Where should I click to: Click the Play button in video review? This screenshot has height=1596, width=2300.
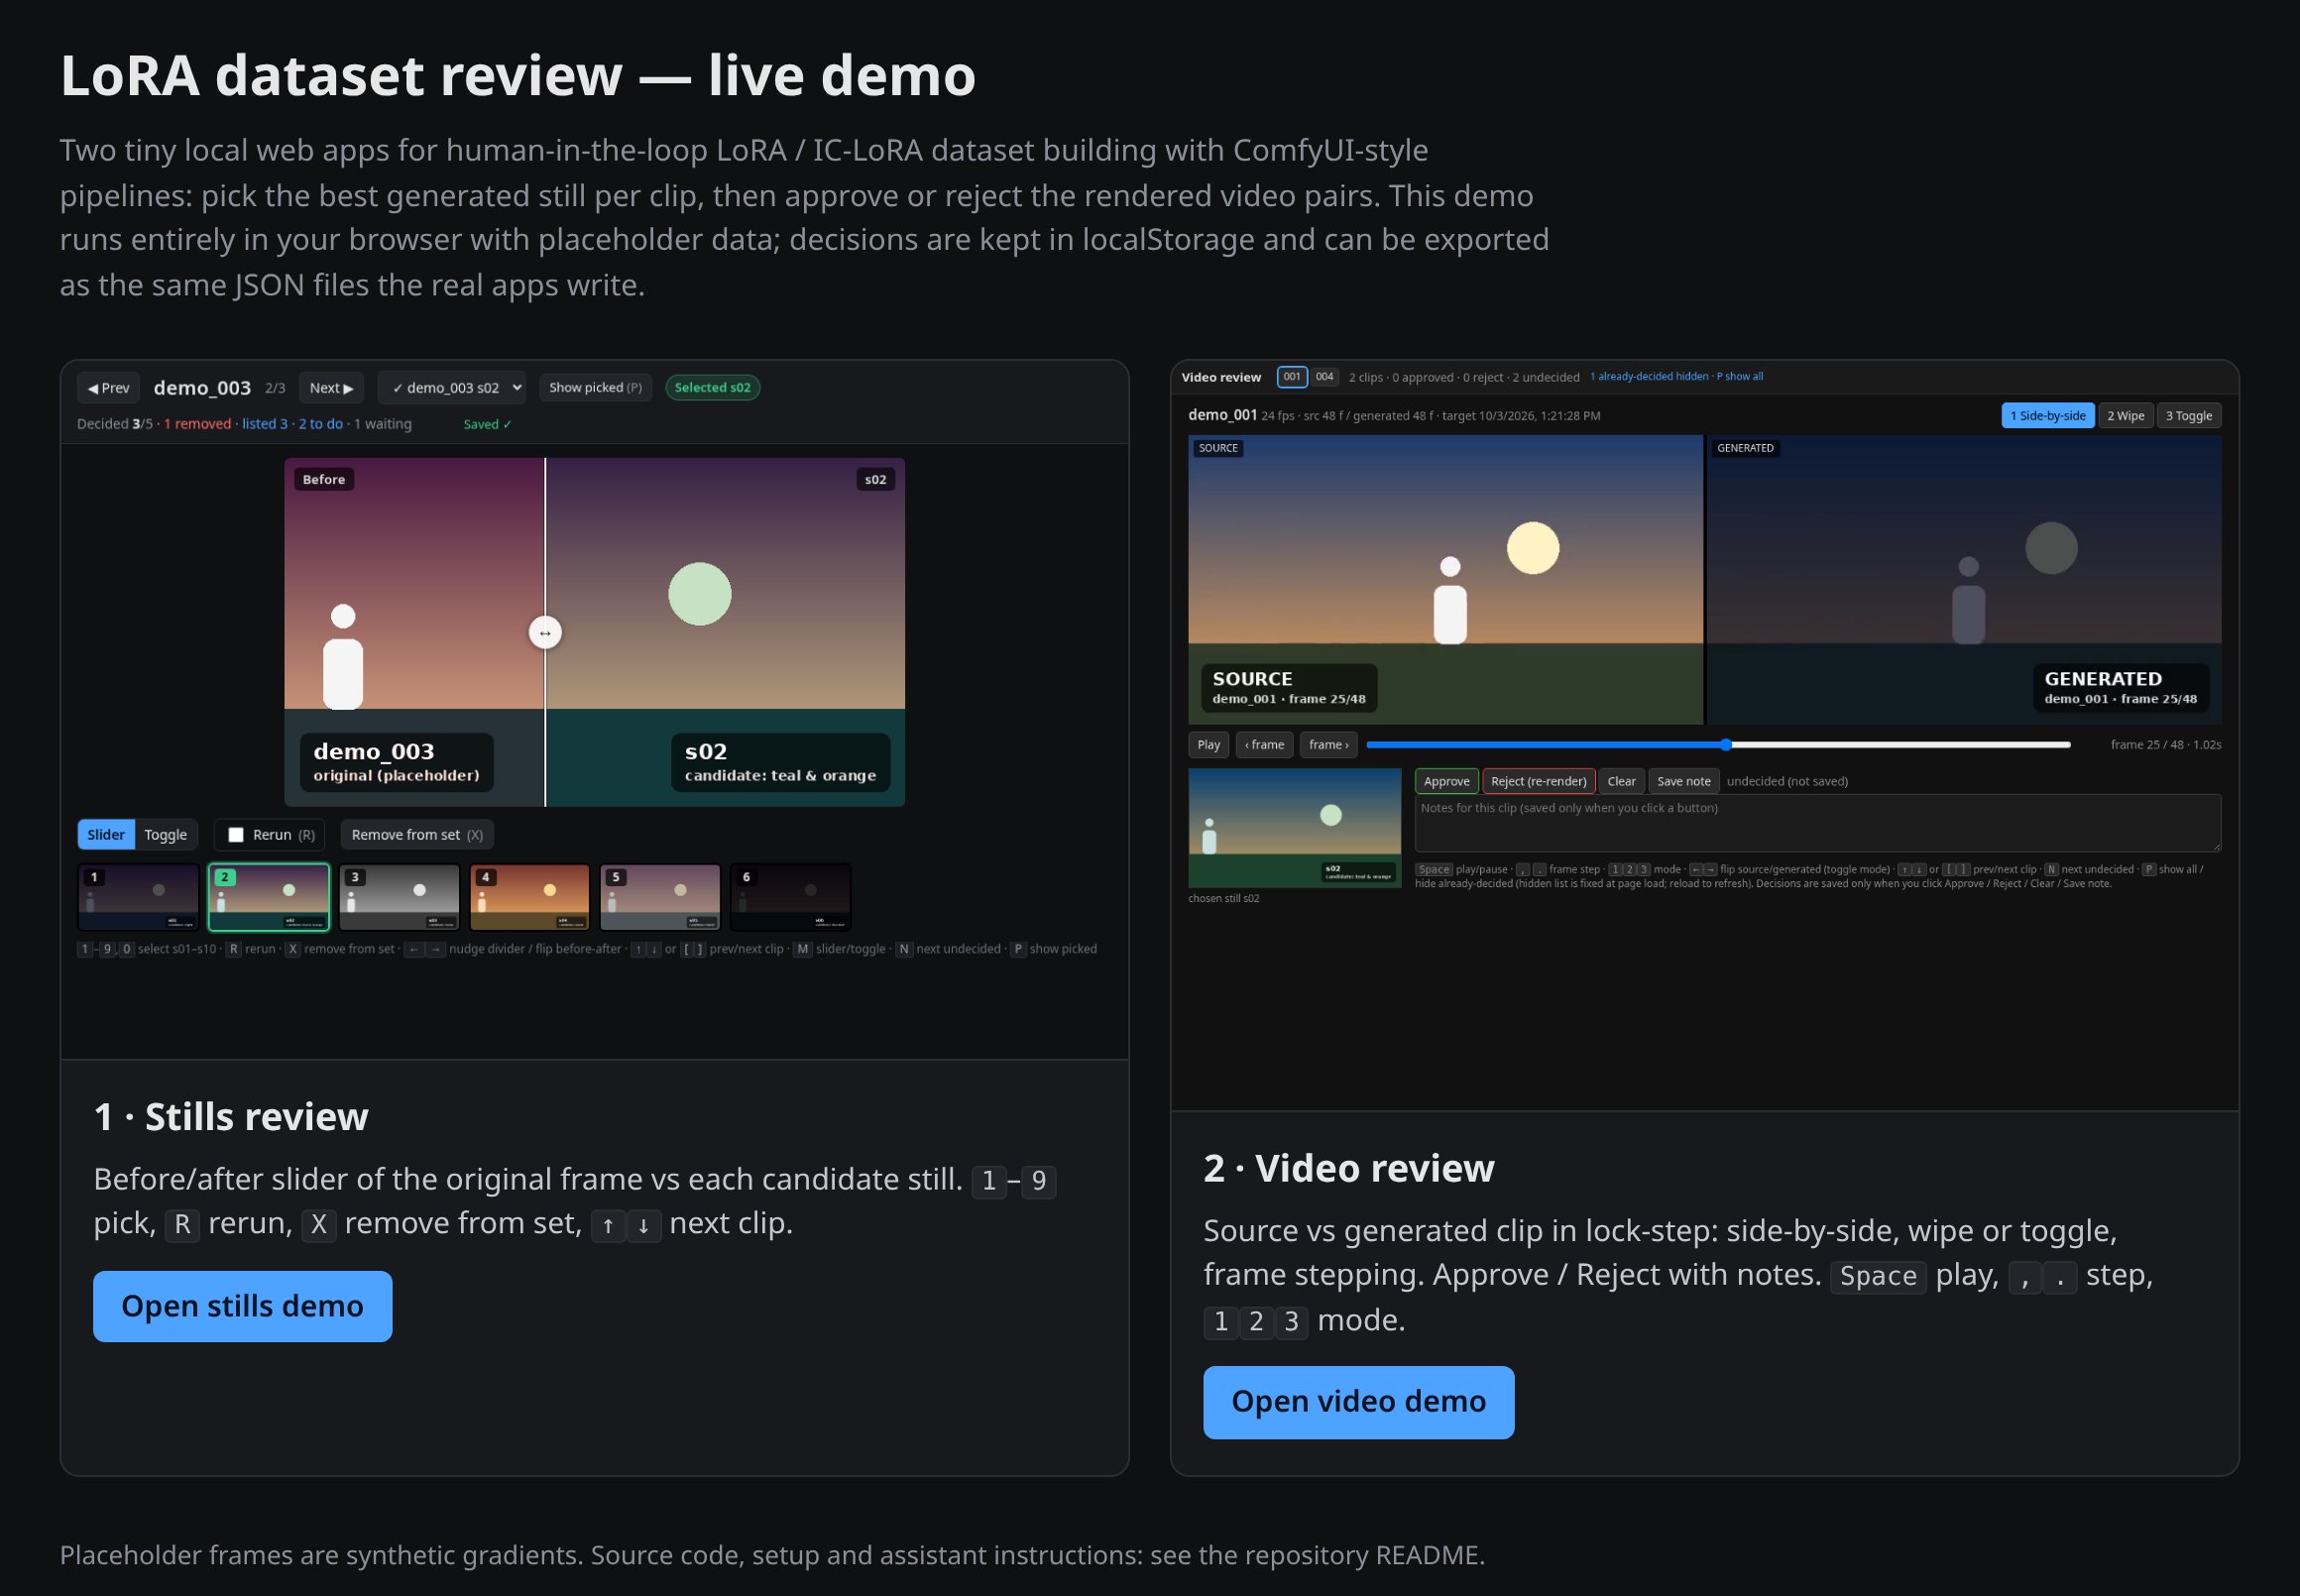[x=1208, y=745]
